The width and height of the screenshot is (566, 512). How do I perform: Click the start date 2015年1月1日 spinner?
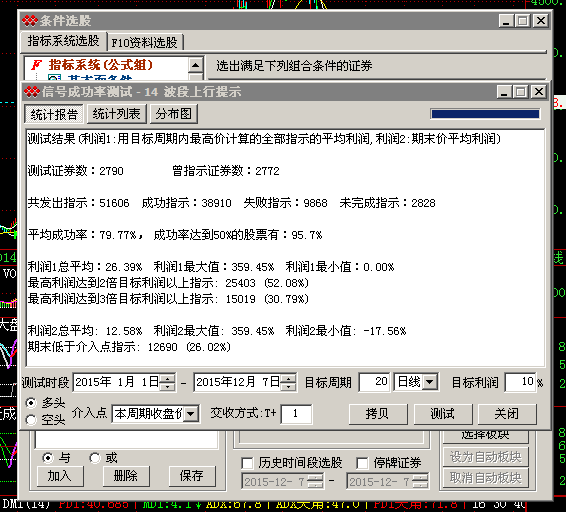point(167,382)
